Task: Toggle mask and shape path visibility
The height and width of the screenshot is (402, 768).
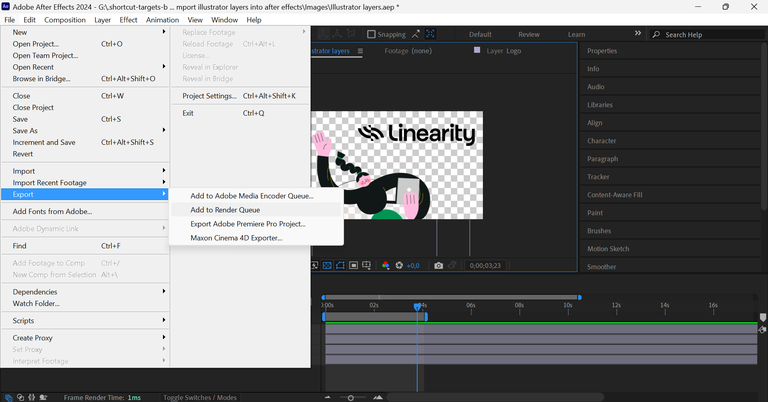Action: [341, 265]
